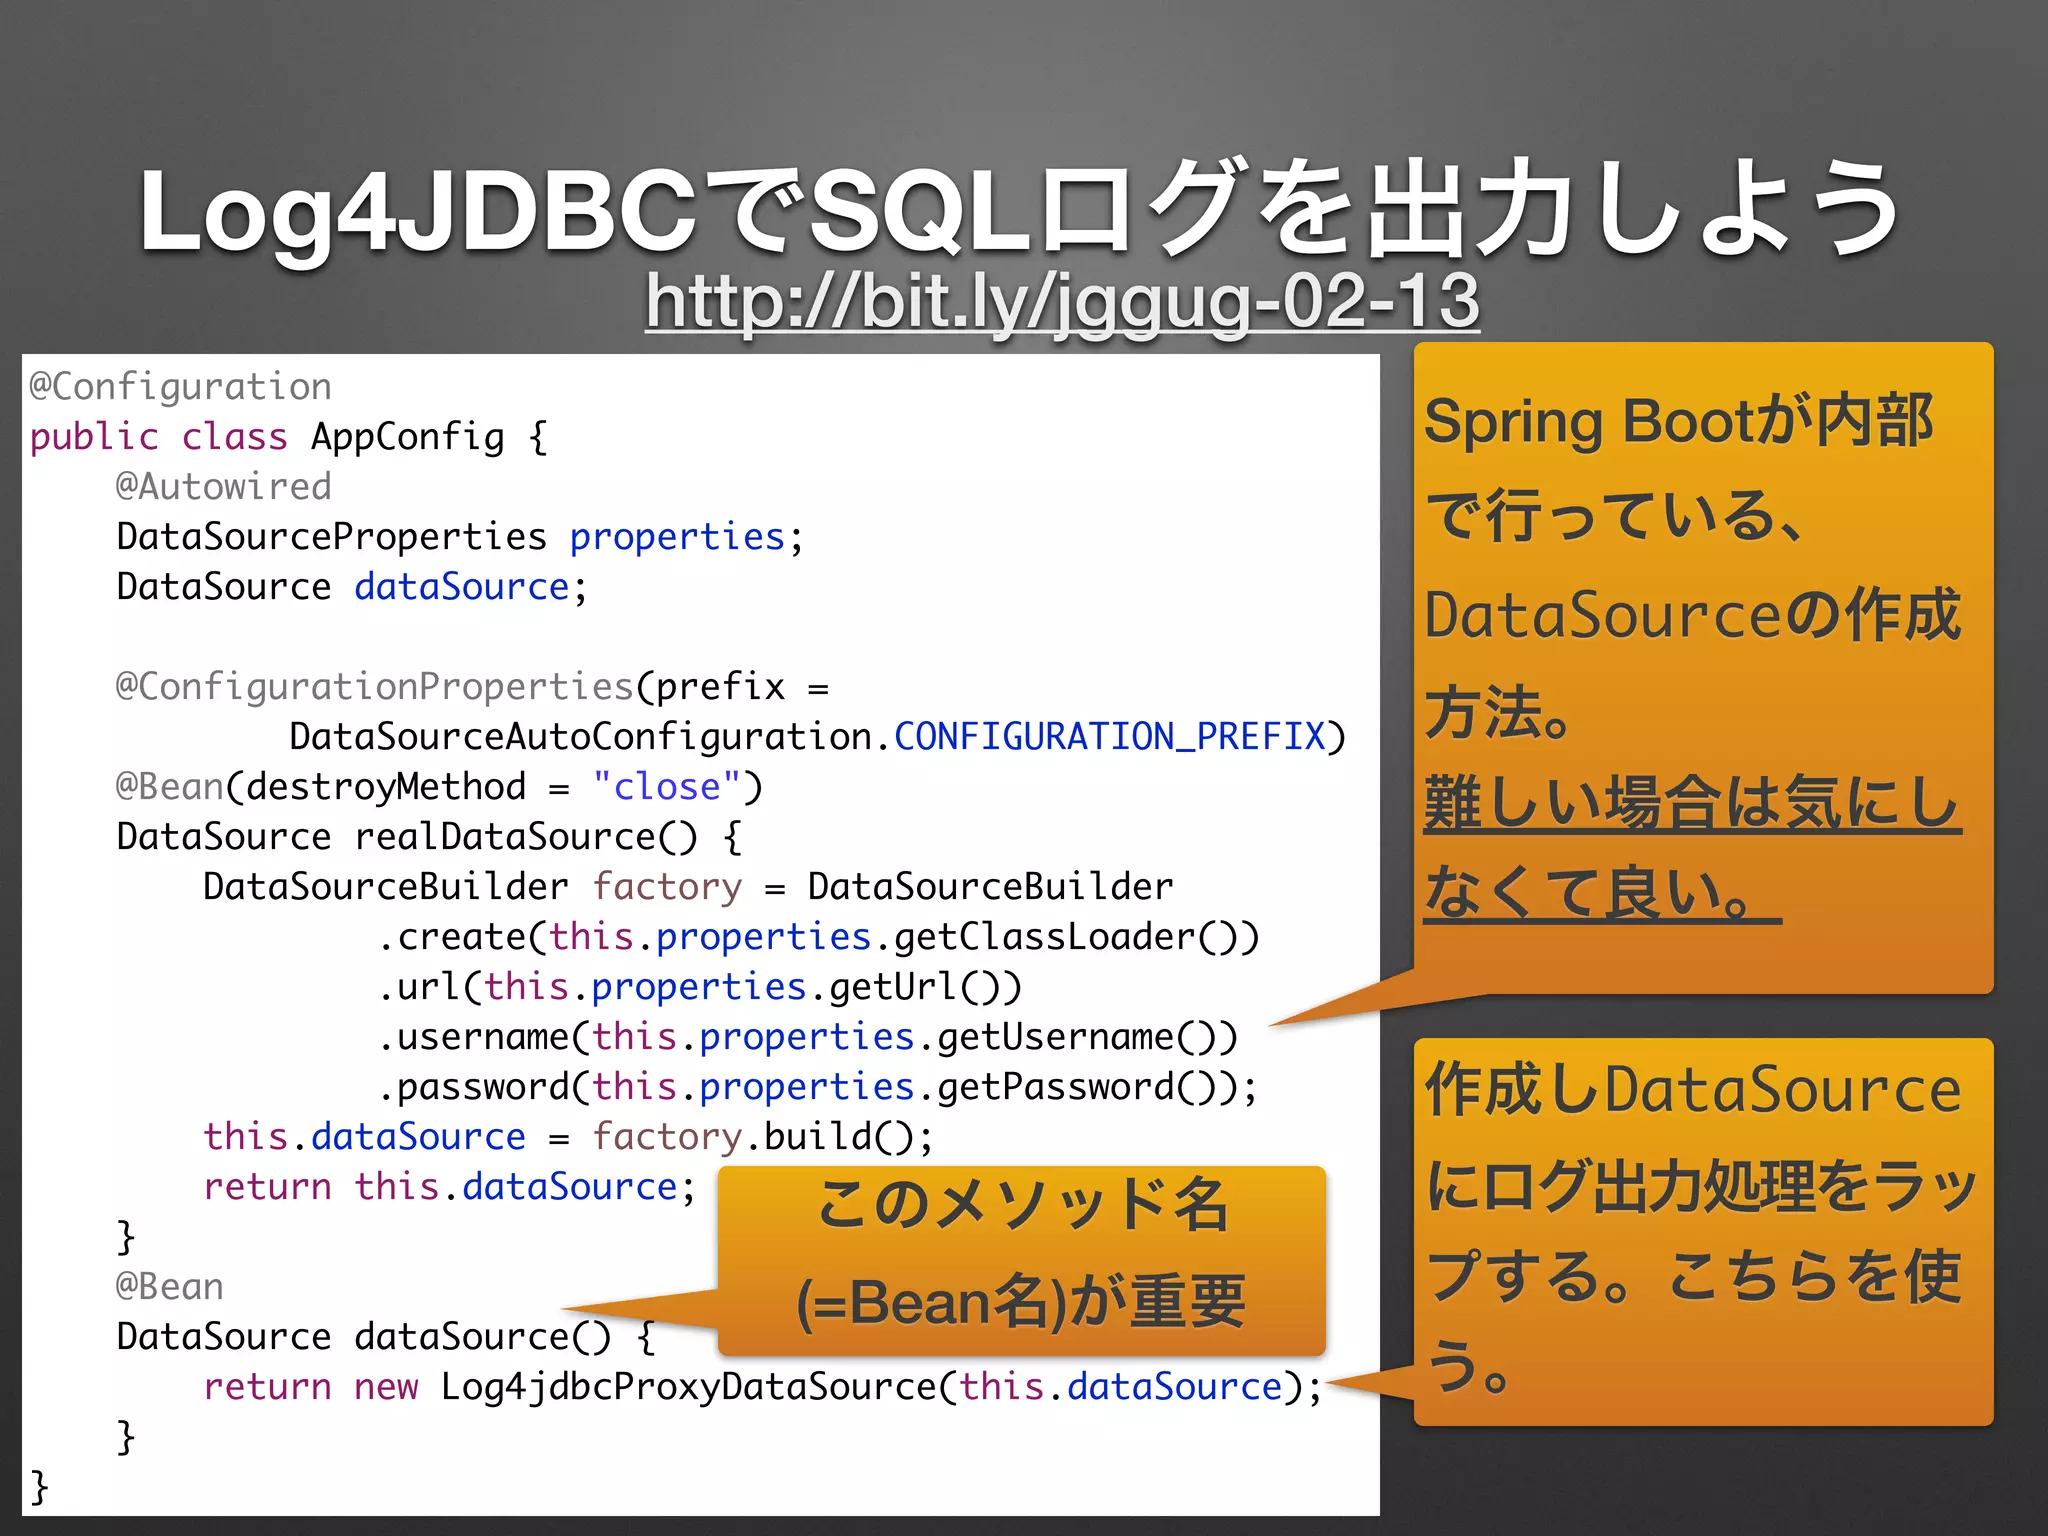Screen dimensions: 2048x1536
Task: Click the 'DataSourceの作成' callout text
Action: coord(1692,614)
